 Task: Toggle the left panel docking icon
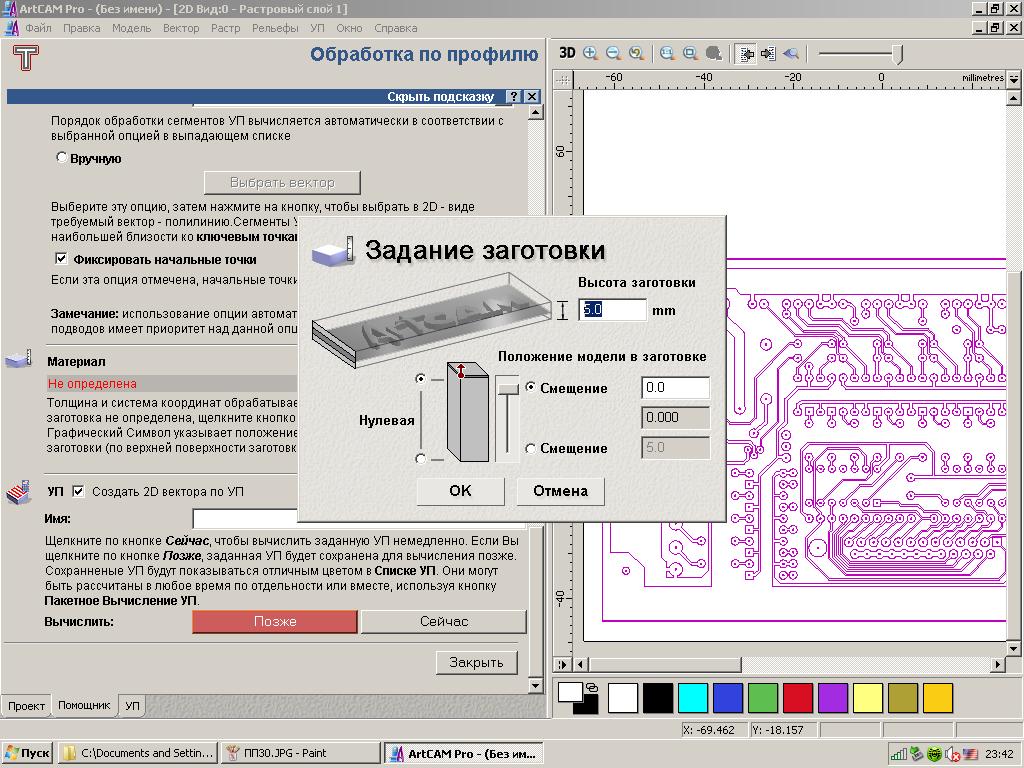point(745,54)
